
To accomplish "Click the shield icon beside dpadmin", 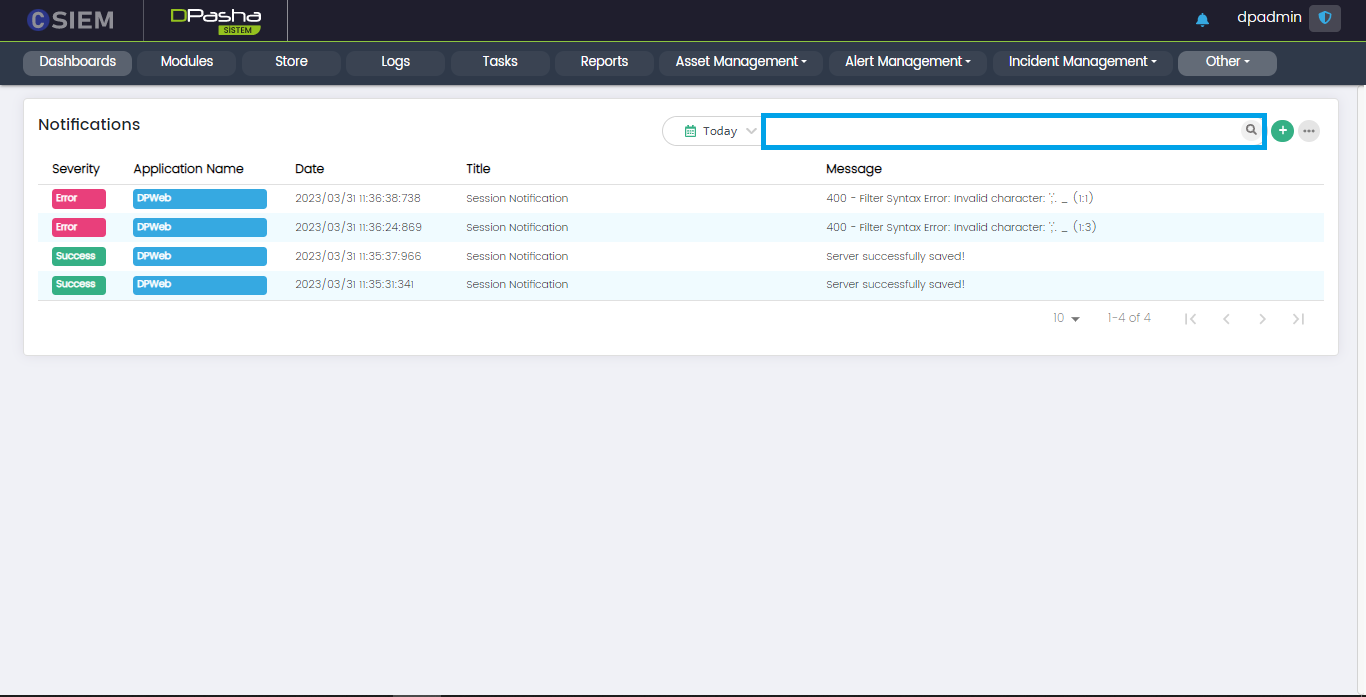I will [x=1325, y=18].
